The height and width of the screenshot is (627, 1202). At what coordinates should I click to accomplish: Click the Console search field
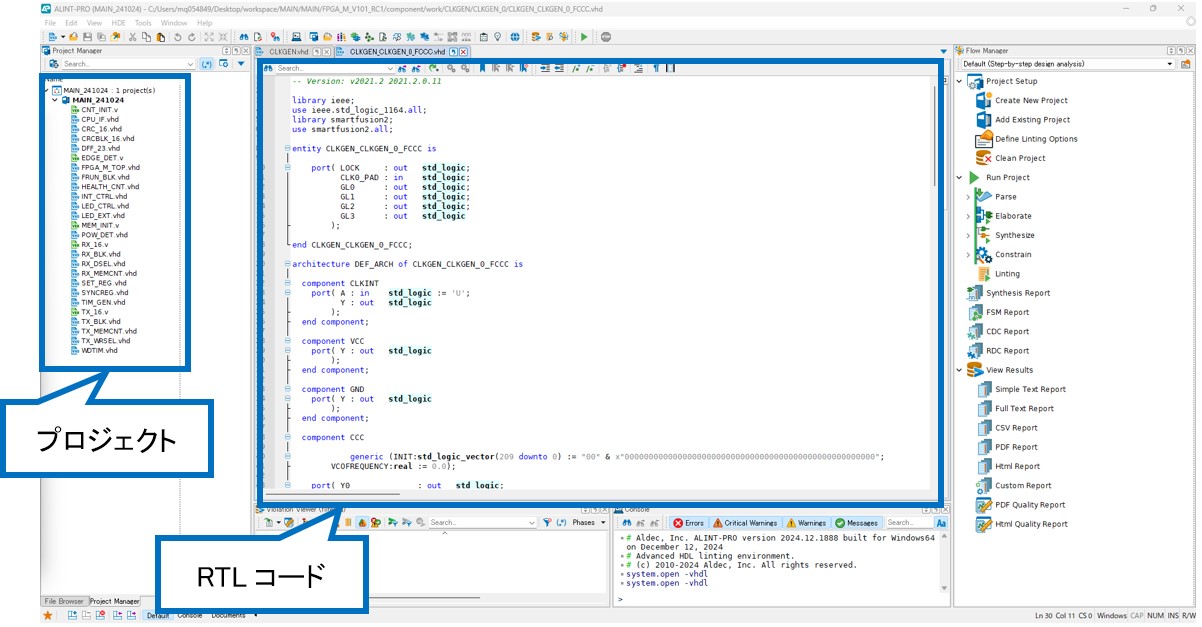[x=909, y=522]
